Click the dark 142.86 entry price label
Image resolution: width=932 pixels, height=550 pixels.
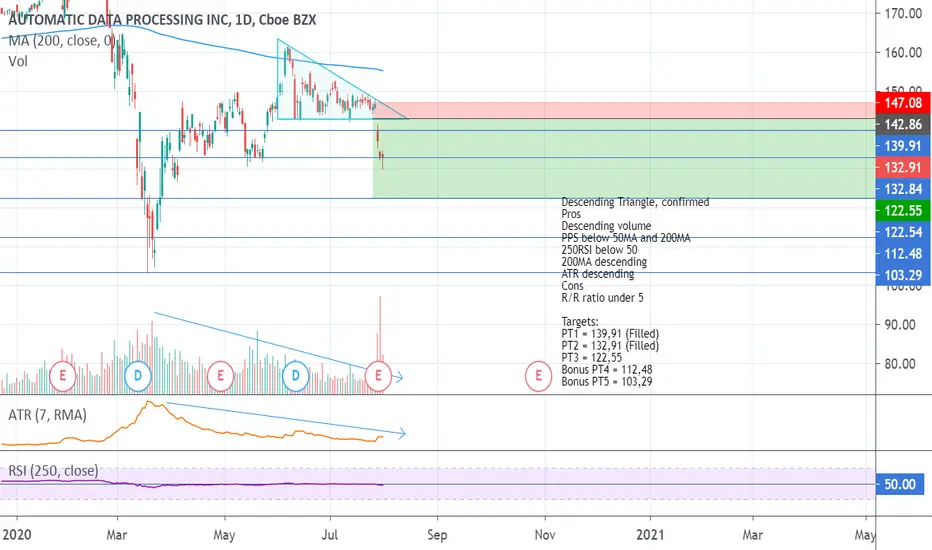coord(903,124)
